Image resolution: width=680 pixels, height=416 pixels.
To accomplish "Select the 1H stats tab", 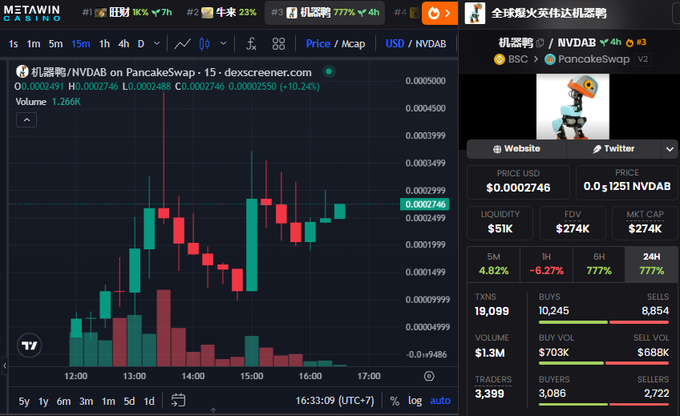I will pyautogui.click(x=546, y=264).
